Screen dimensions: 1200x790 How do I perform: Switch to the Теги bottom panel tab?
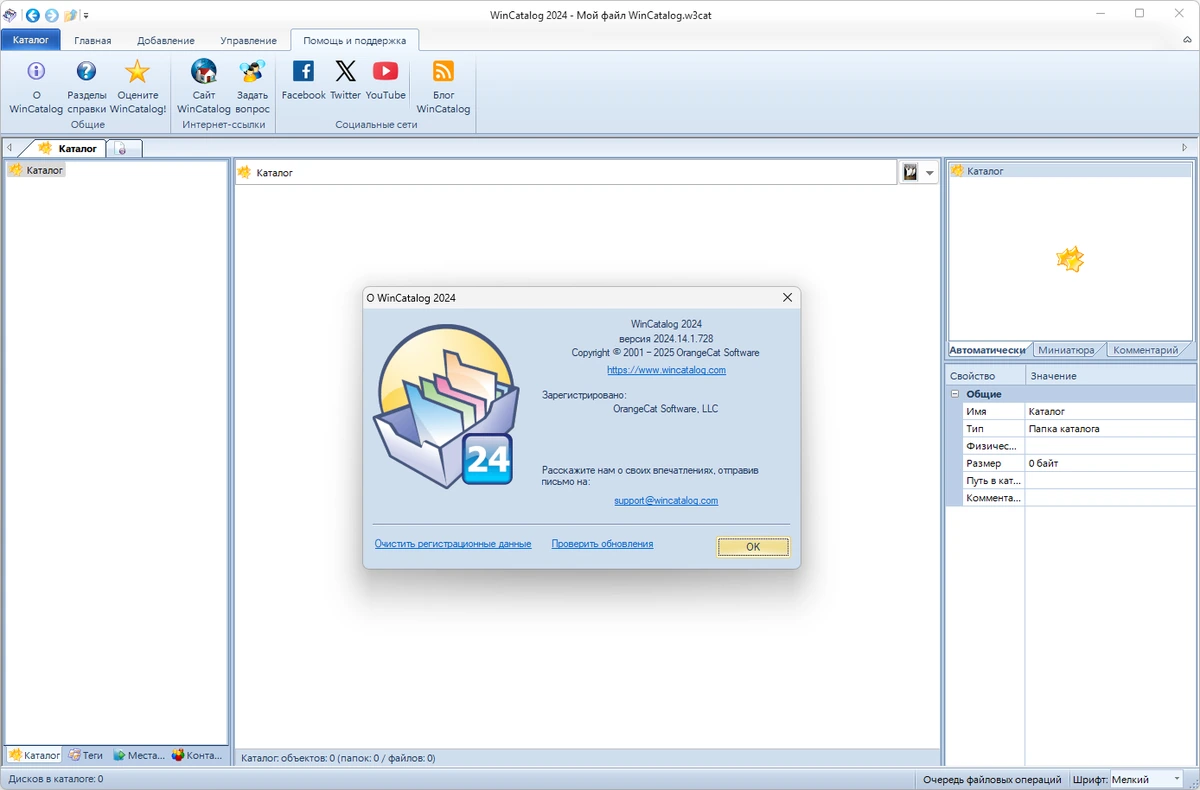(86, 755)
